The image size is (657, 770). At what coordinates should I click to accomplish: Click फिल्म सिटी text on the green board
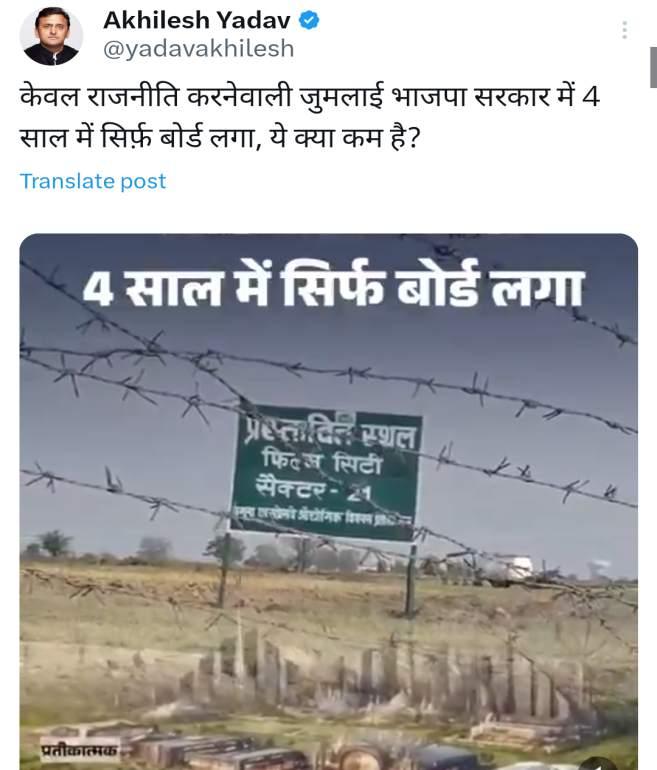click(322, 462)
